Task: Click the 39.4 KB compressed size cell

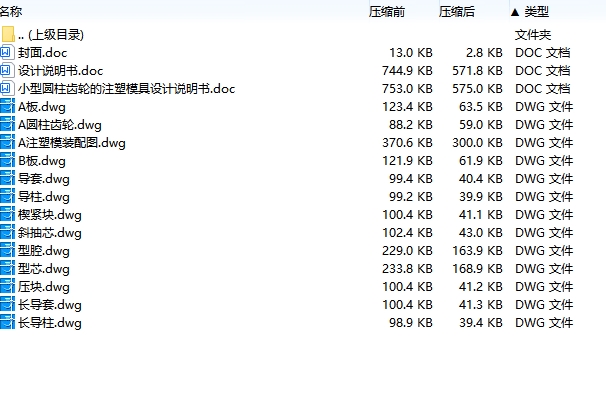Action: click(481, 323)
